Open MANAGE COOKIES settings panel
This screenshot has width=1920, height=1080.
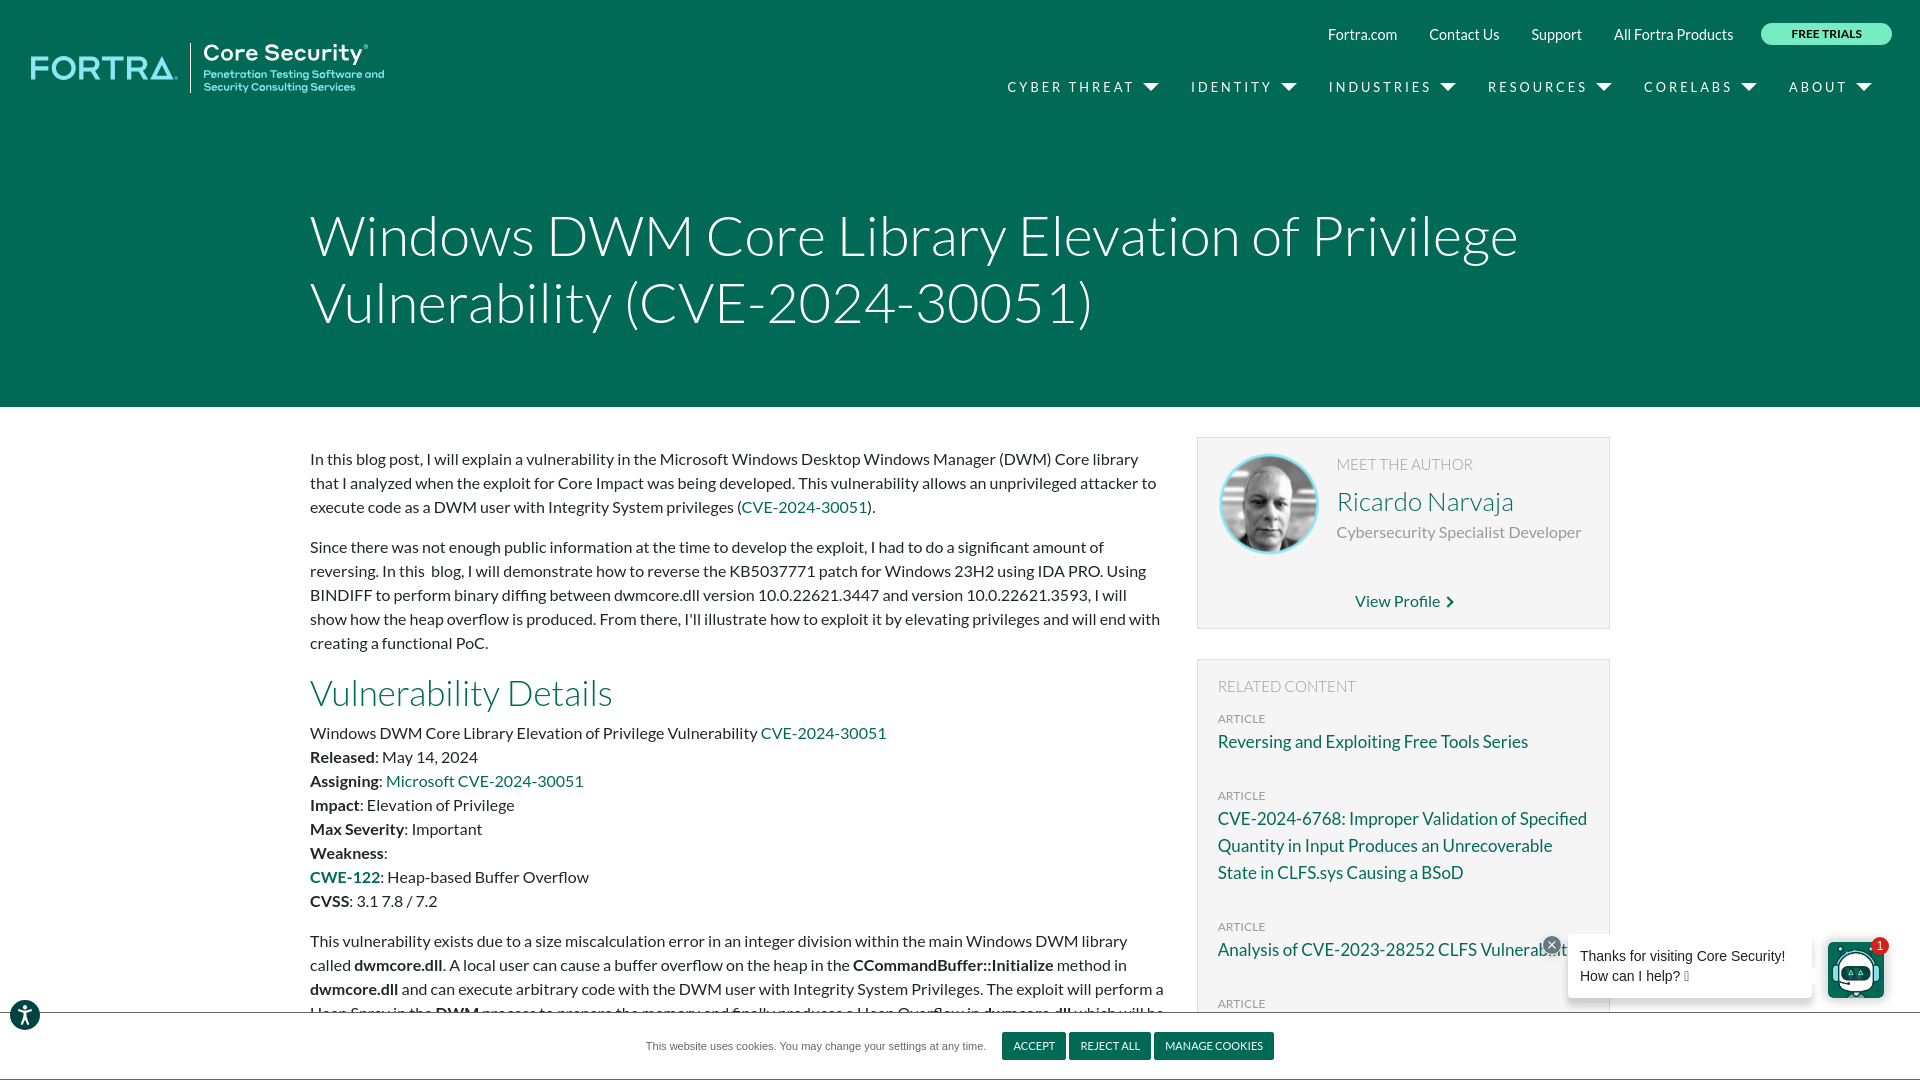(1213, 1046)
